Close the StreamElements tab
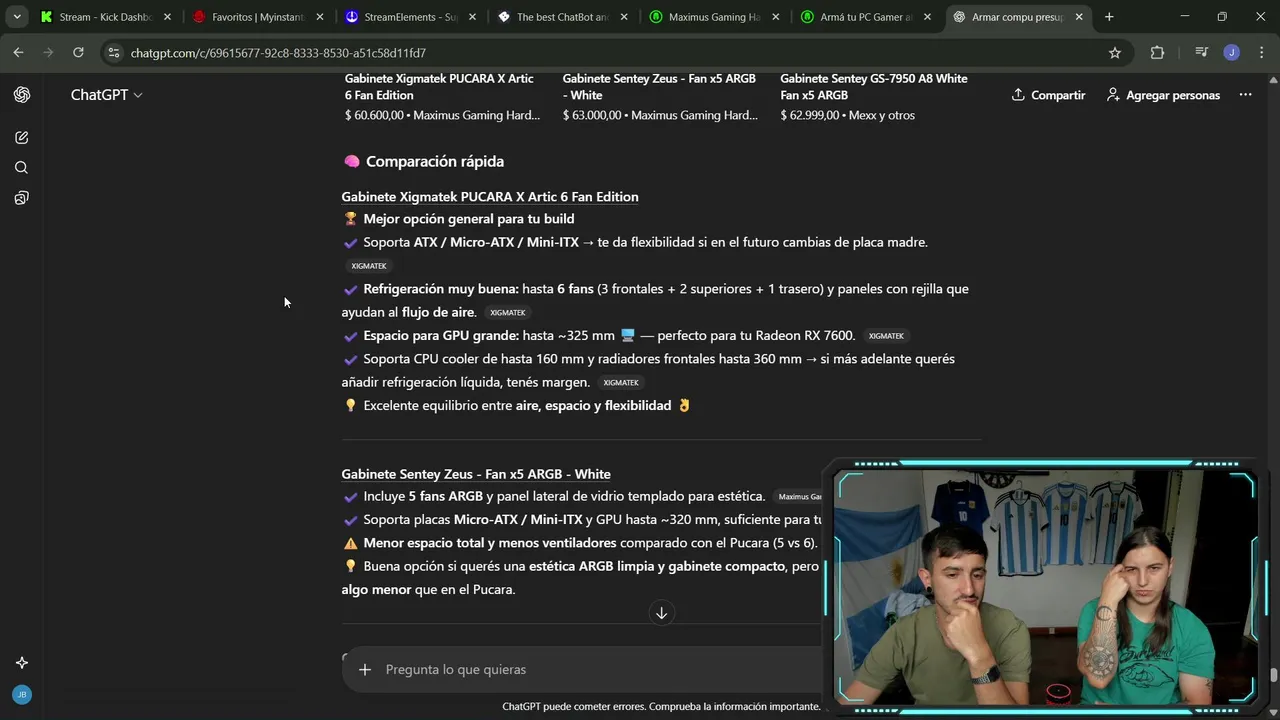This screenshot has width=1280, height=720. 471,17
